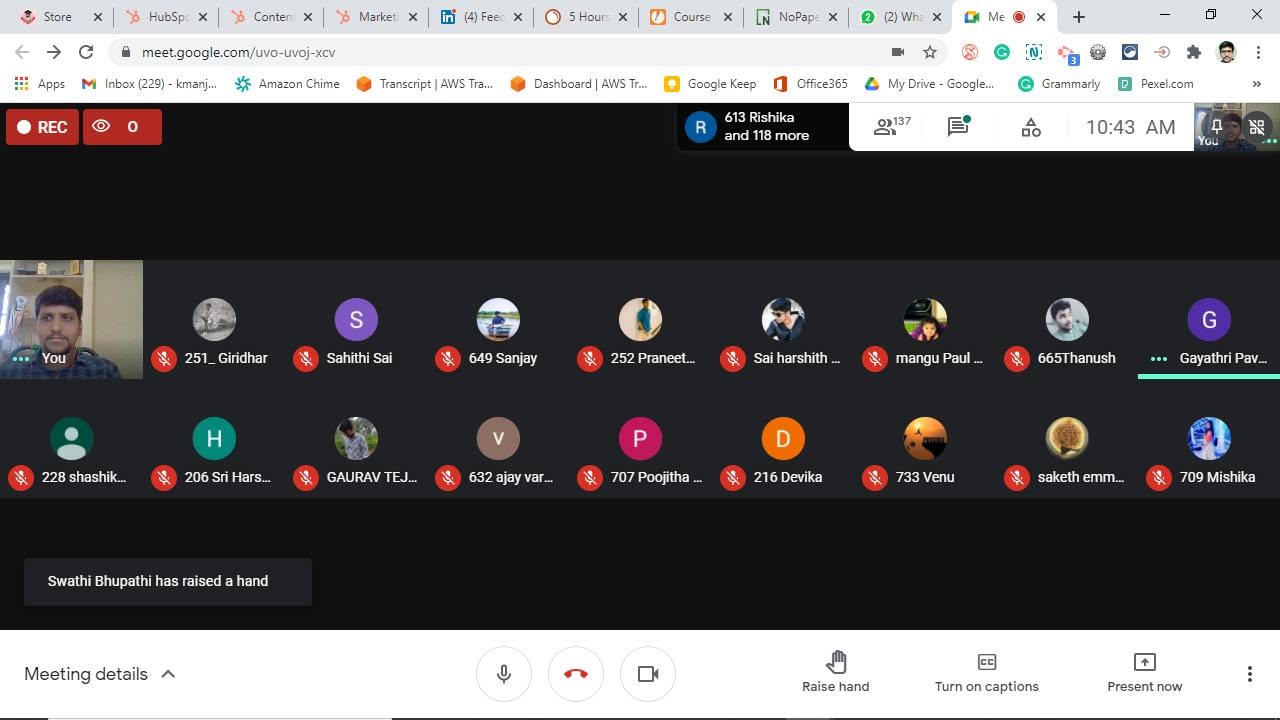Switch to the Course tab
Screen dimensions: 1280x720
[x=692, y=17]
